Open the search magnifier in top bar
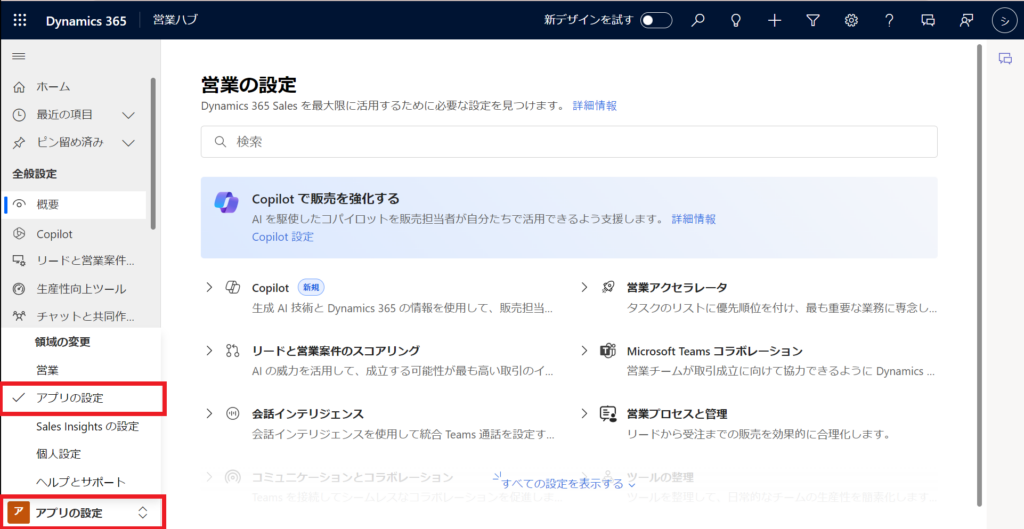This screenshot has height=529, width=1024. coord(698,20)
